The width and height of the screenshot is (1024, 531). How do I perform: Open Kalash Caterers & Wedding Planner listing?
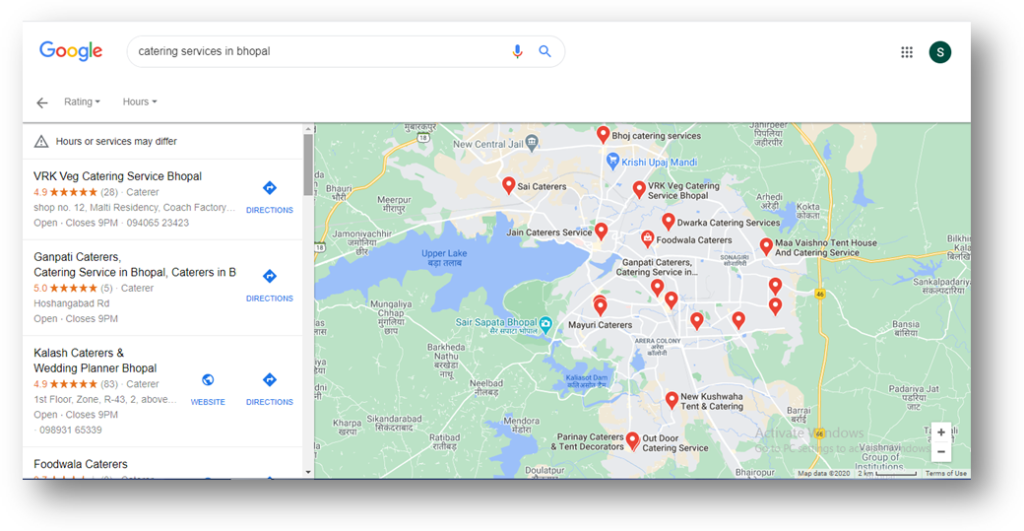pos(95,361)
